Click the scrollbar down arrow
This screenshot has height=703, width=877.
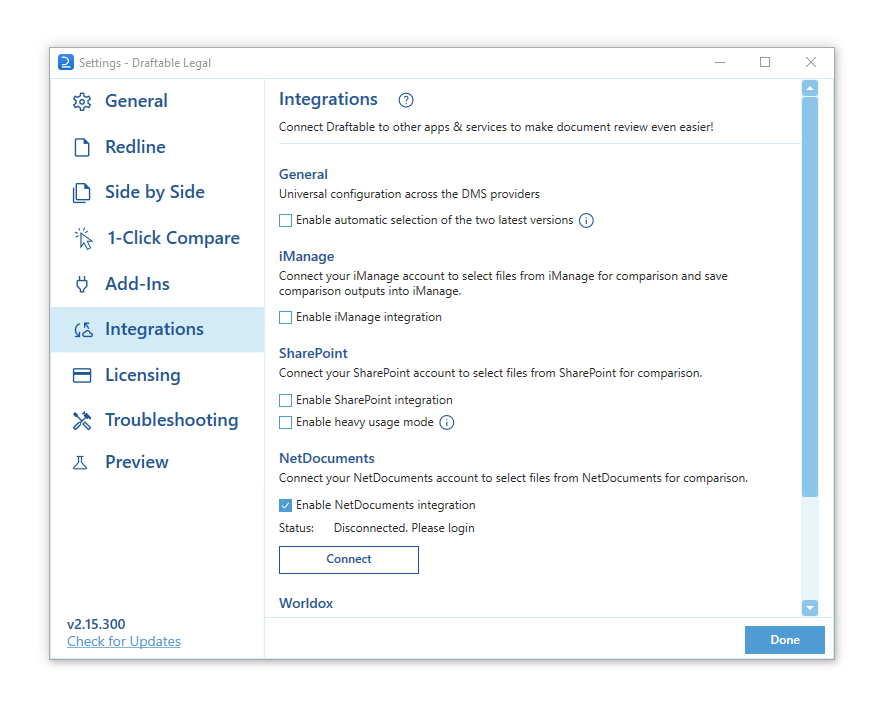click(x=809, y=608)
